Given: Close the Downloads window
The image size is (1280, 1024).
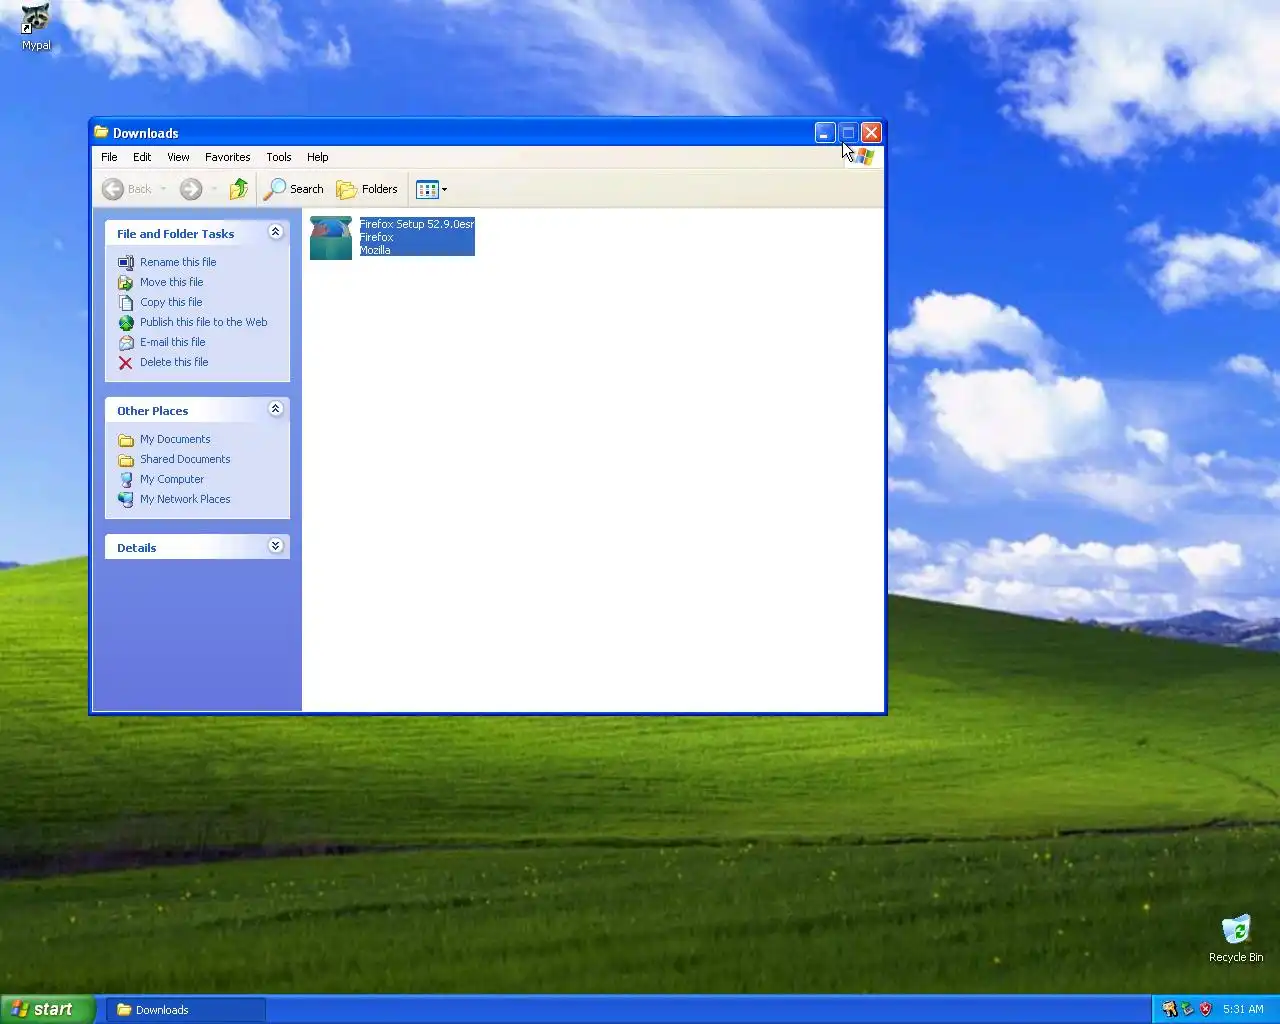Looking at the screenshot, I should (871, 132).
